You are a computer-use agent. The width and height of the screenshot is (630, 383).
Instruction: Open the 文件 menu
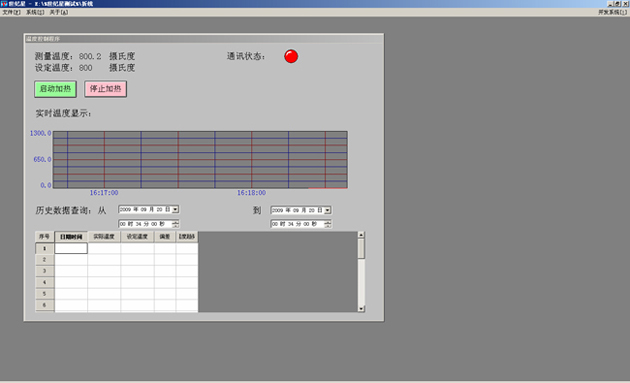(x=11, y=12)
